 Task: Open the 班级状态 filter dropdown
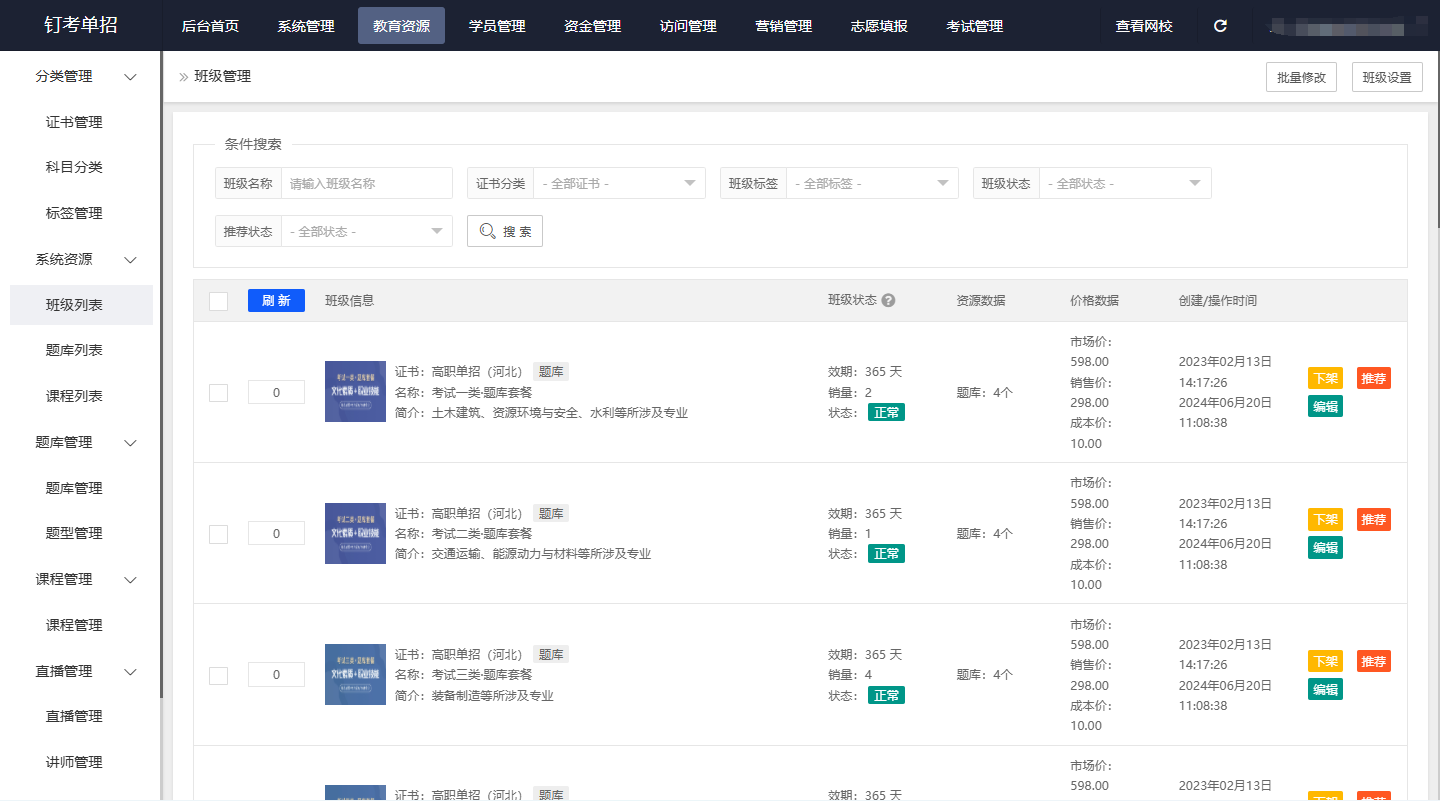[x=1124, y=184]
